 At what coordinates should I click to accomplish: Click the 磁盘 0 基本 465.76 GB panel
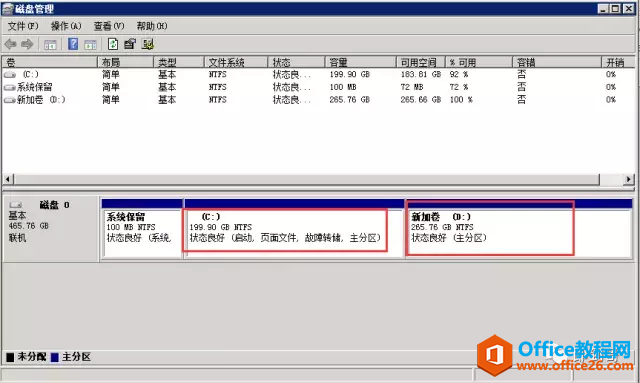tap(51, 229)
